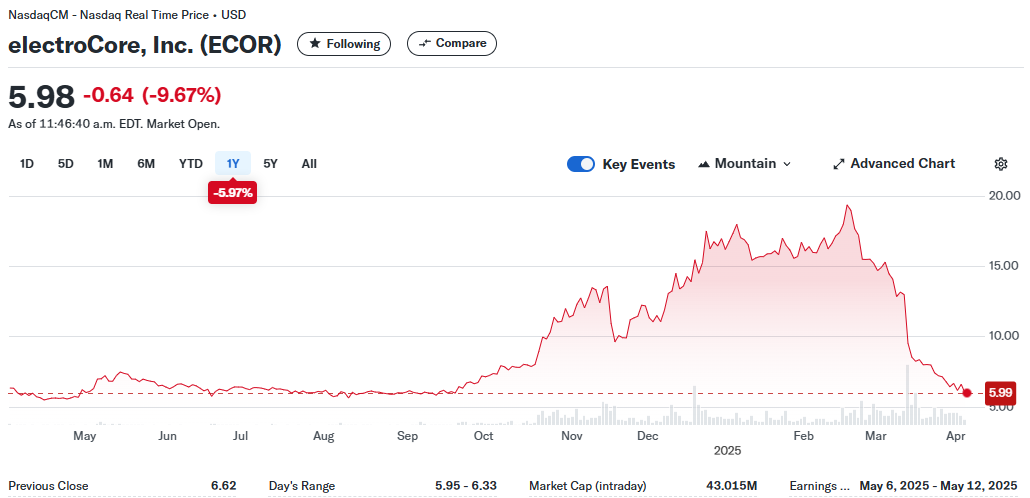Click the 15.00 y-axis label
The height and width of the screenshot is (498, 1030).
pyautogui.click(x=1002, y=265)
